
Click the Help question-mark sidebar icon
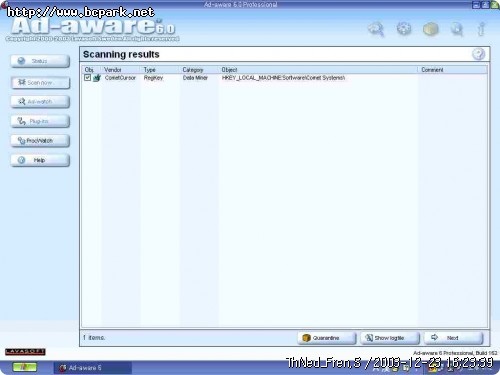[x=21, y=160]
